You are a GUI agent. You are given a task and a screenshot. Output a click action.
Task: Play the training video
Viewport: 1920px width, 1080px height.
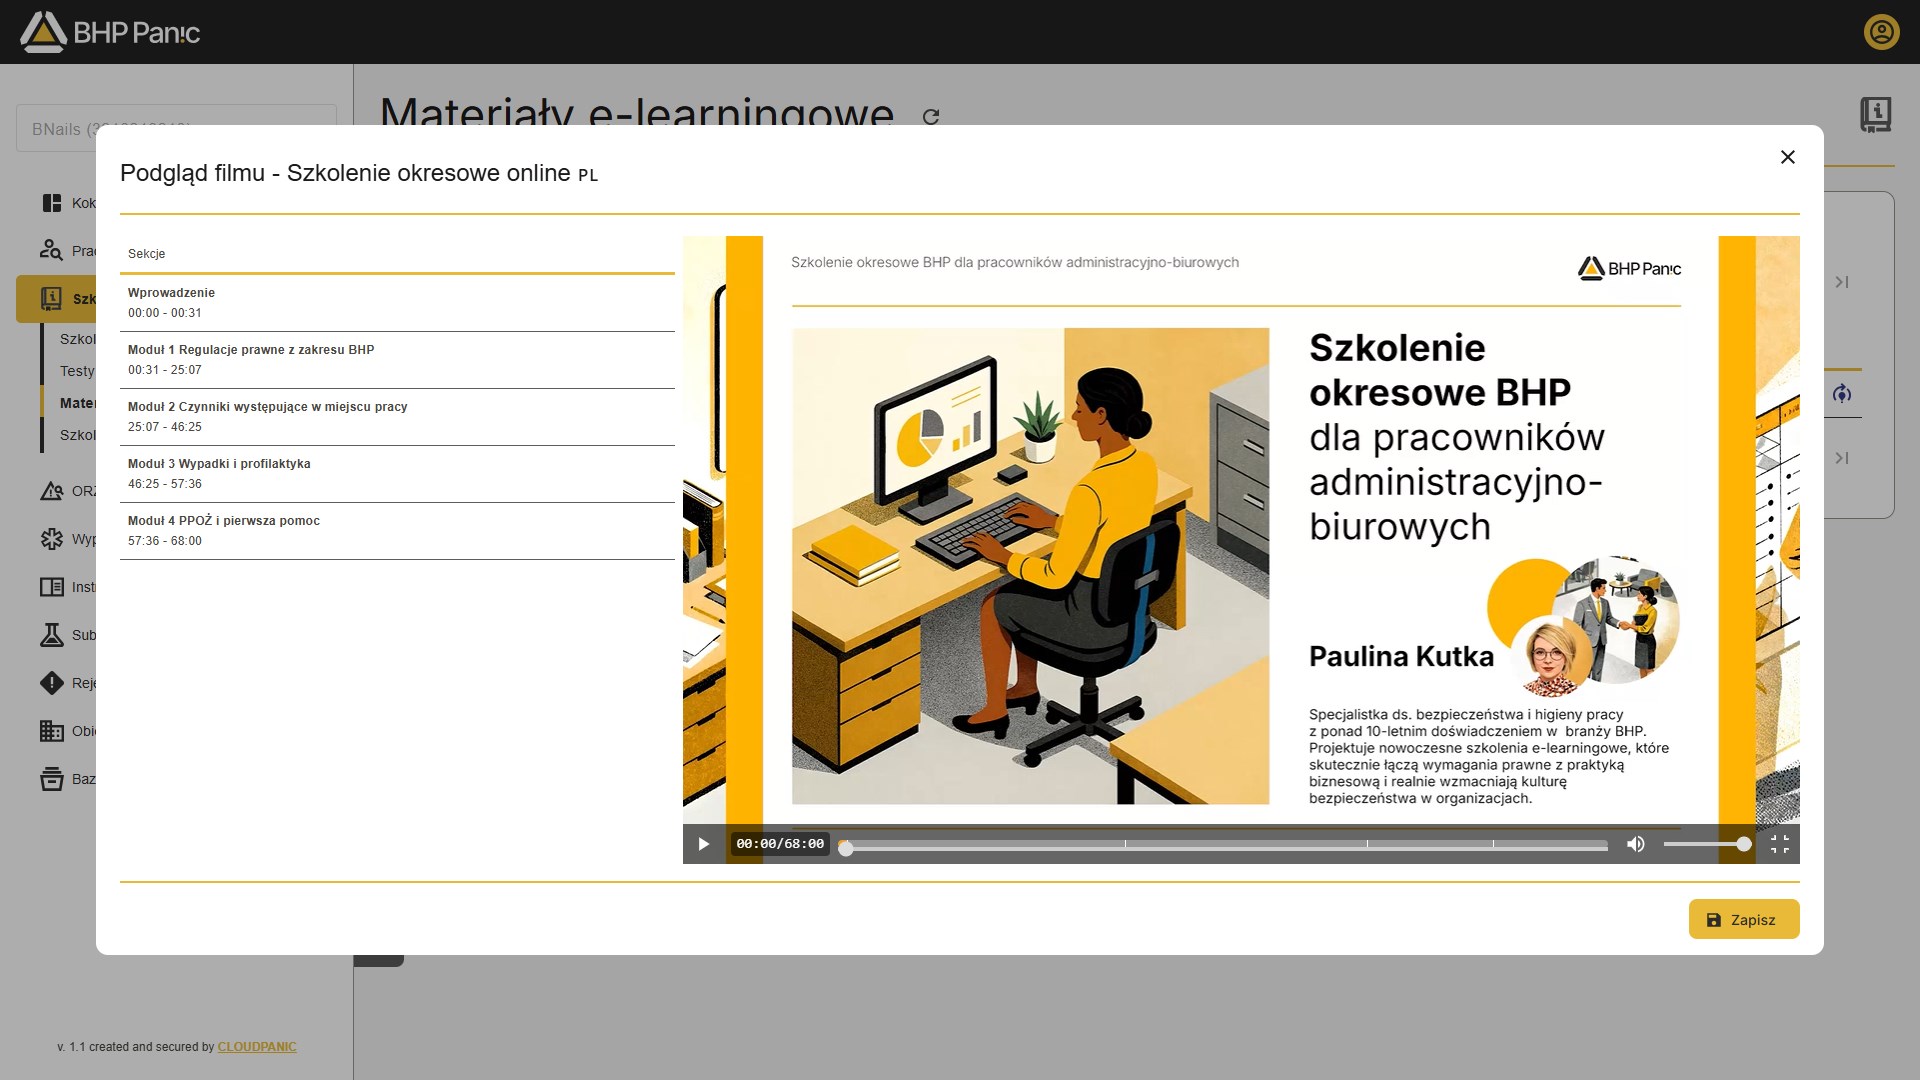coord(703,844)
